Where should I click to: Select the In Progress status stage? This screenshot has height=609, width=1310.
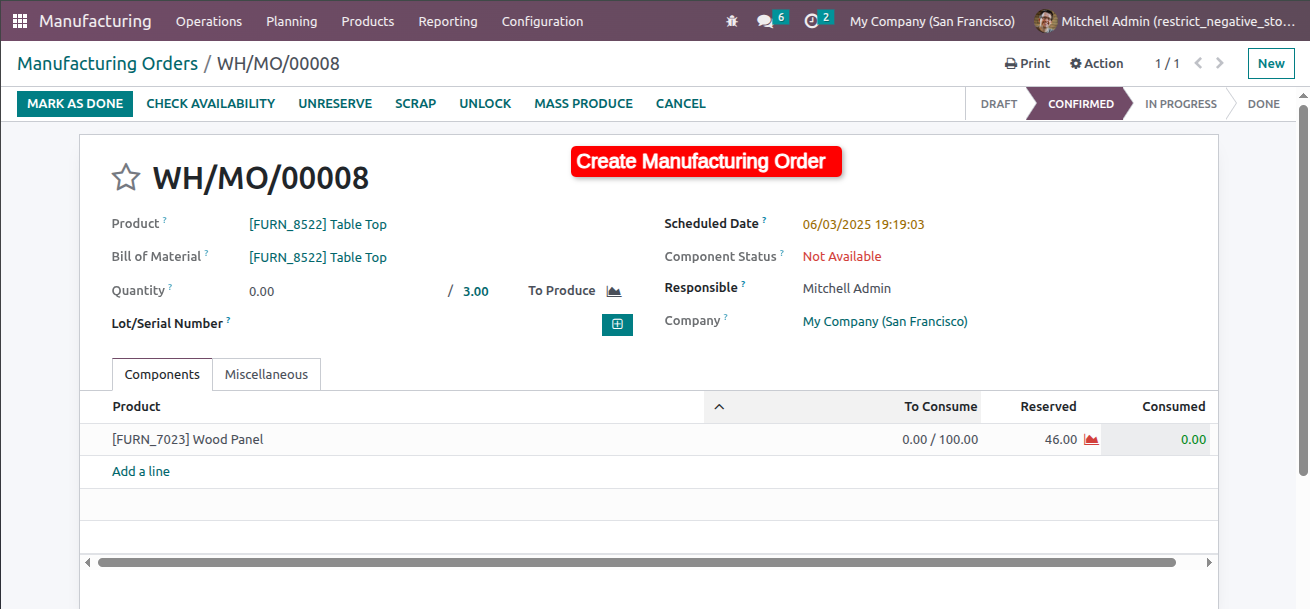[x=1181, y=104]
